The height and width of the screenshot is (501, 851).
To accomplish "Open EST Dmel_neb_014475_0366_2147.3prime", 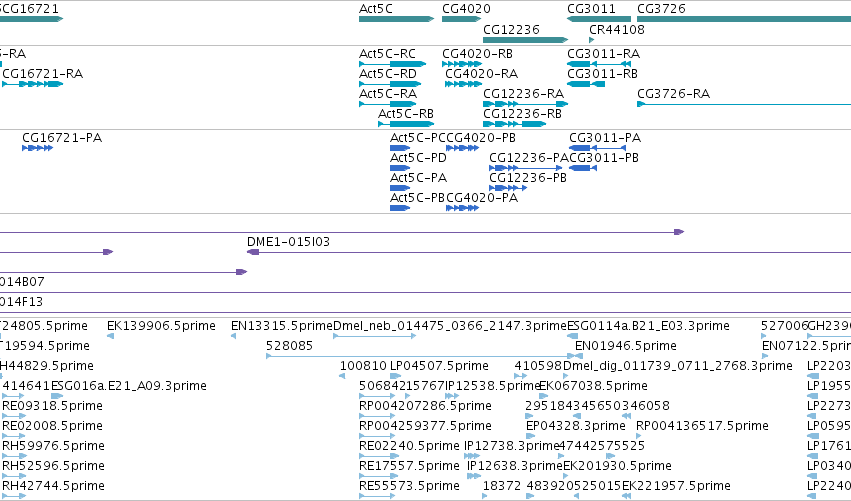I will coord(450,326).
